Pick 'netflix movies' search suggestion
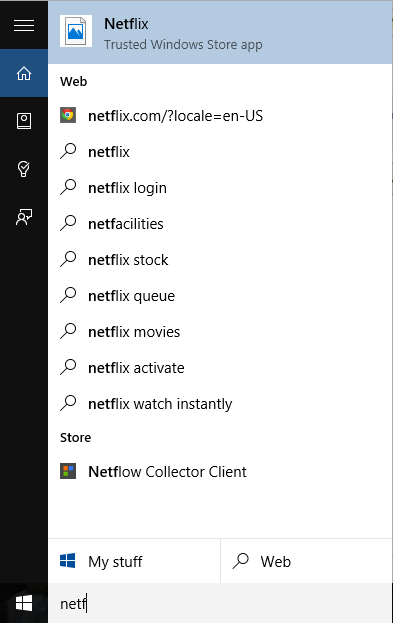The image size is (393, 623). coord(220,332)
